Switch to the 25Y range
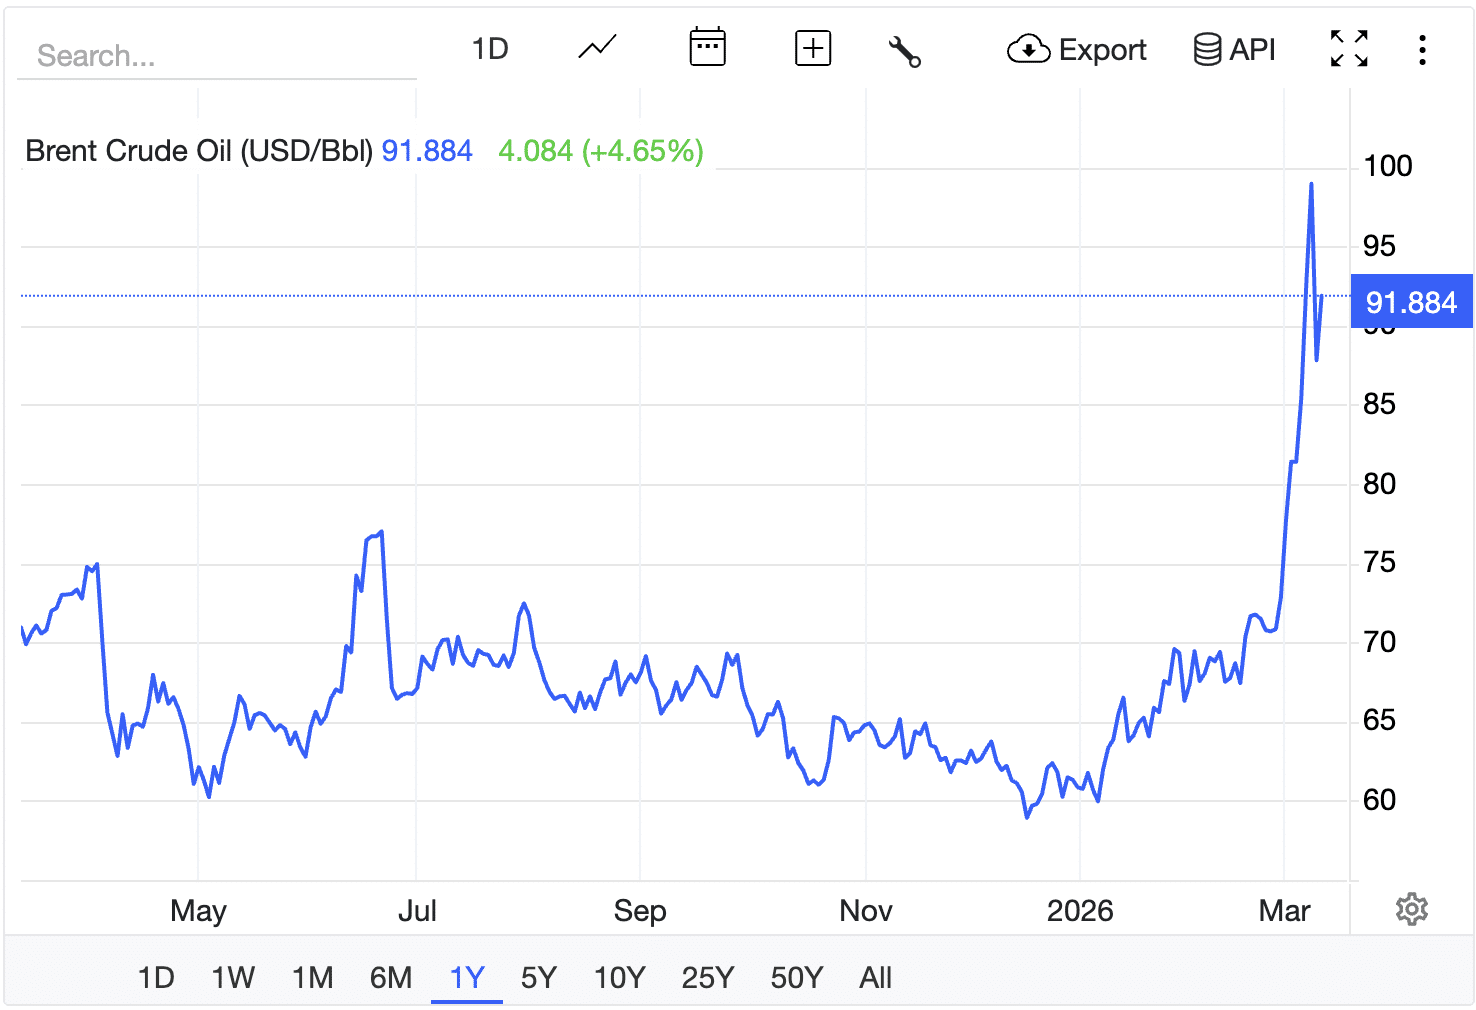Viewport: 1476px width, 1010px height. click(707, 978)
